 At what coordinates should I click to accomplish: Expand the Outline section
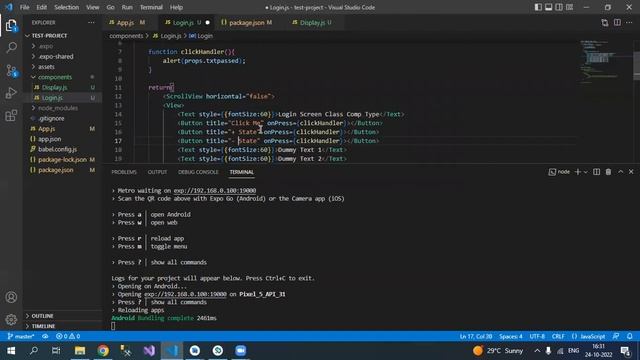point(42,316)
